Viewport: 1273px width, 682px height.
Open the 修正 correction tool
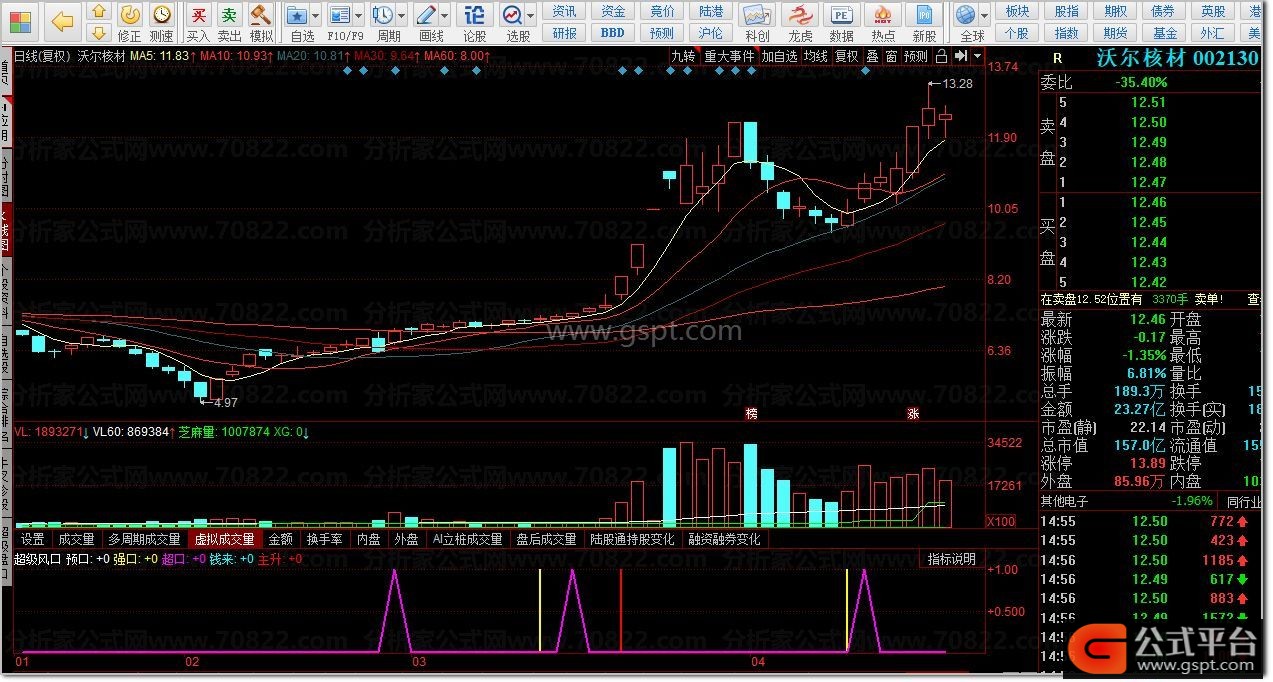130,22
